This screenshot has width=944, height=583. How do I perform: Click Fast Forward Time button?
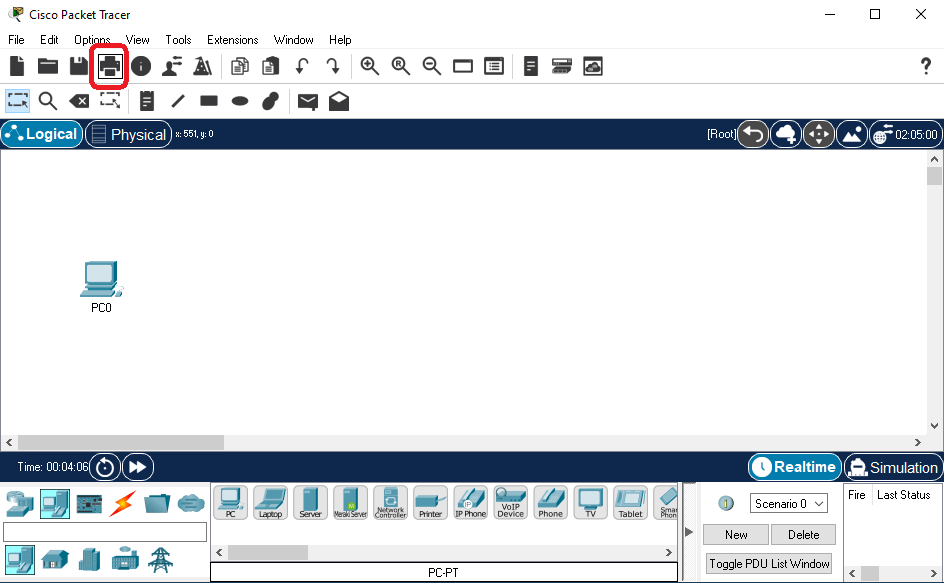pos(138,467)
